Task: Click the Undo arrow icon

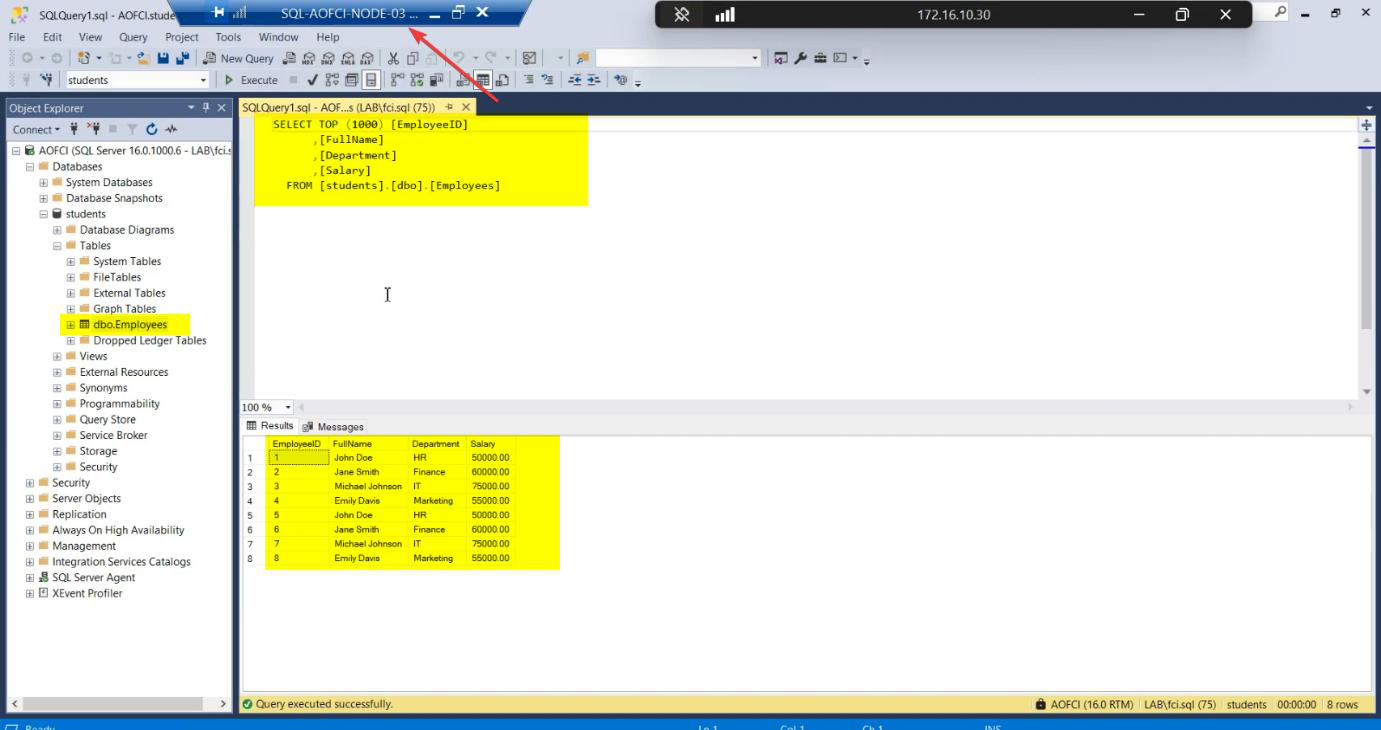Action: coord(459,58)
